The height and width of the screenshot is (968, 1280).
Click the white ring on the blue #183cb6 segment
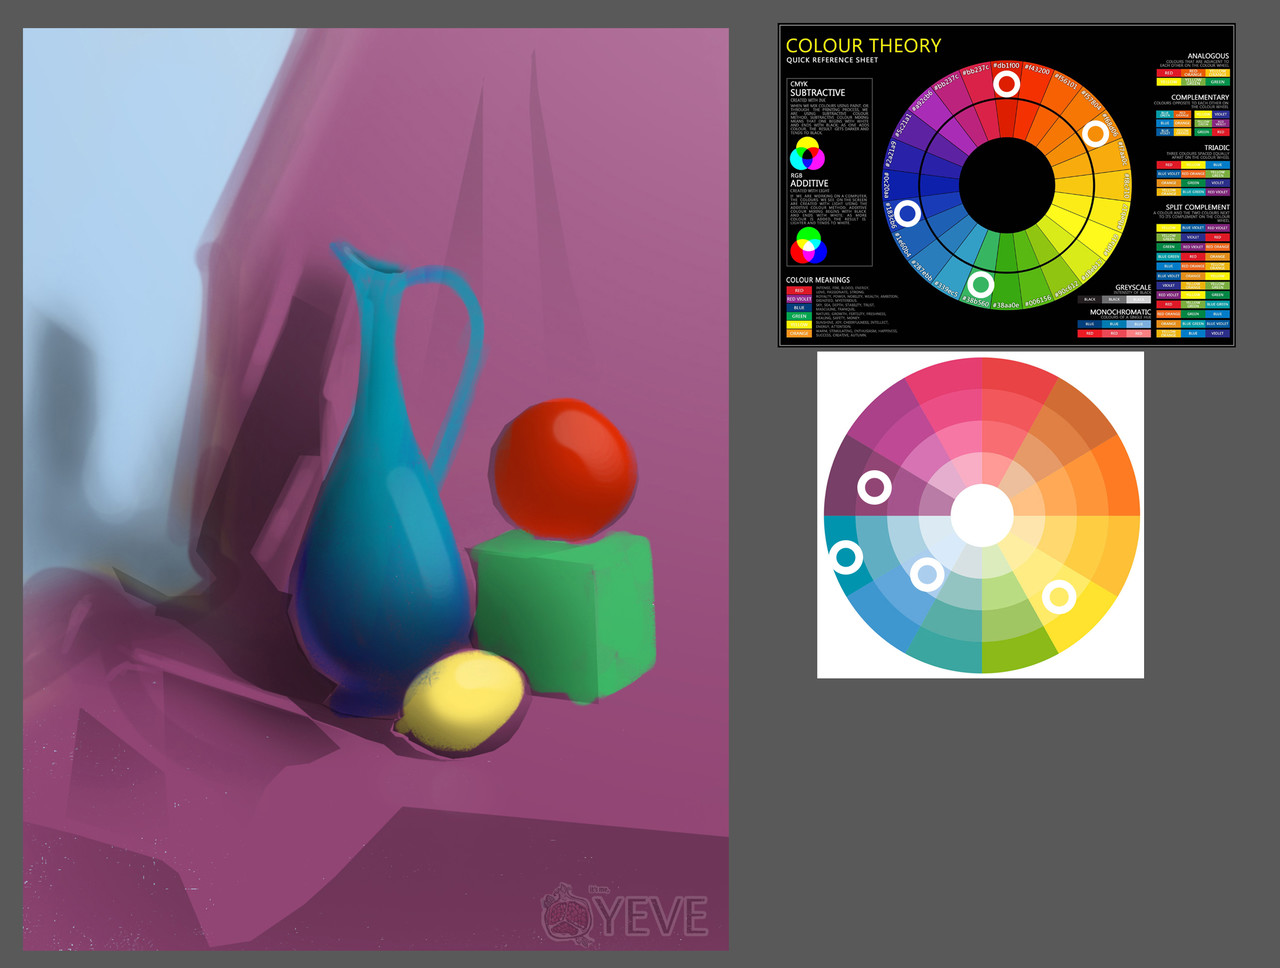click(907, 213)
